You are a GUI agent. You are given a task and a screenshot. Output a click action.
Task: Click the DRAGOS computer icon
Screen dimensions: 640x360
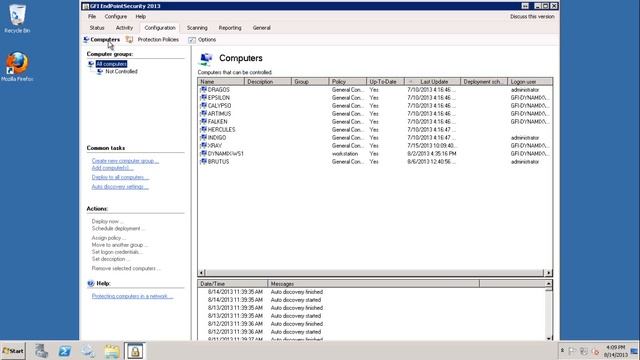[x=203, y=89]
